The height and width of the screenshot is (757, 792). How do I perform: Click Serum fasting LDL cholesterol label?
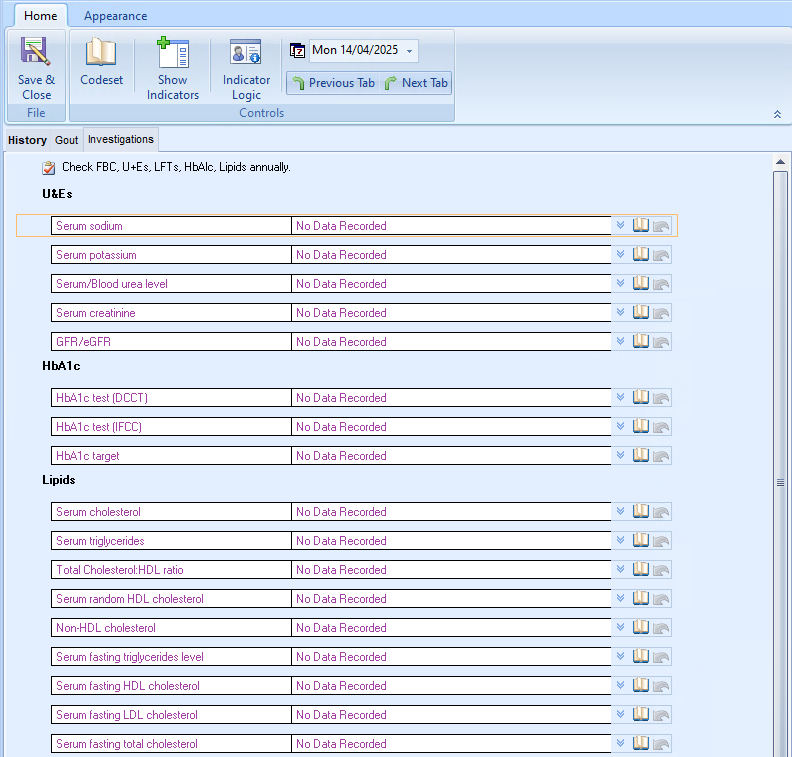click(x=127, y=715)
